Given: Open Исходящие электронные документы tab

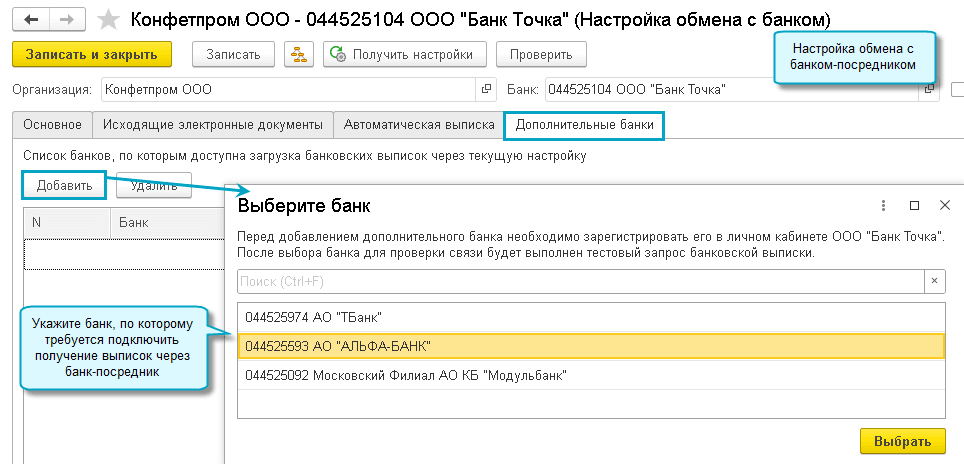Looking at the screenshot, I should click(213, 125).
